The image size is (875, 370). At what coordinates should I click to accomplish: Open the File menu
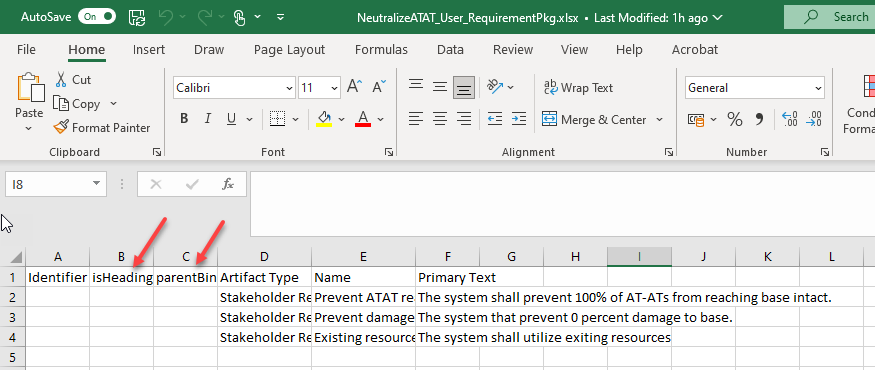pyautogui.click(x=26, y=50)
